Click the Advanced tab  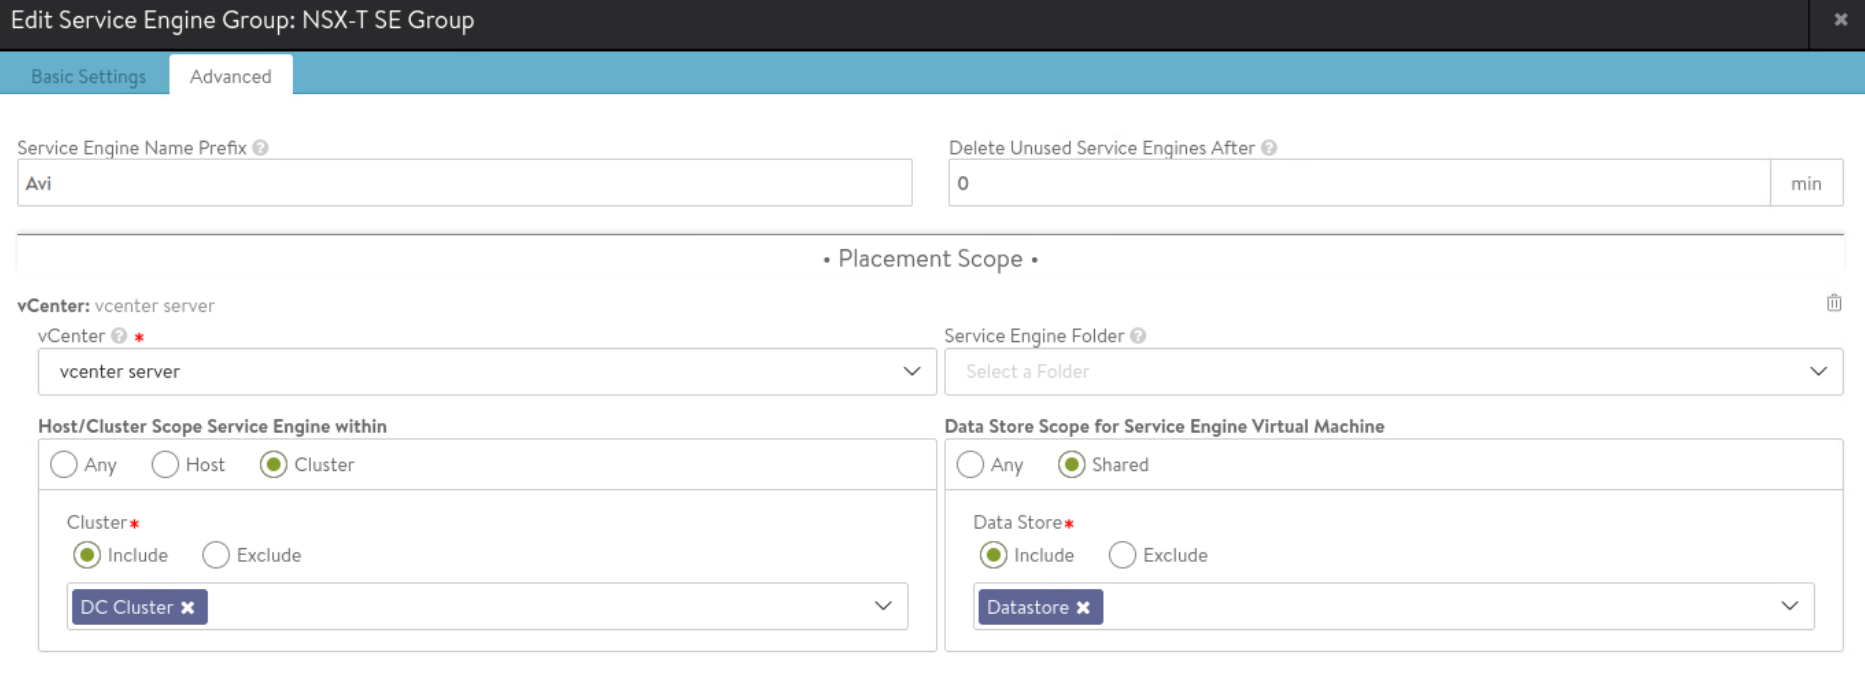[230, 77]
